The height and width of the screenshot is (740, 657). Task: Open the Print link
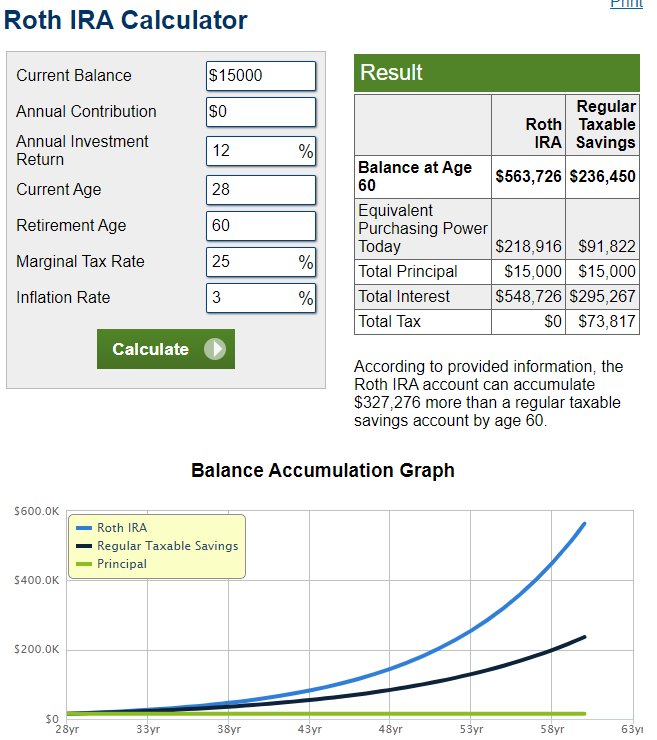(626, 4)
